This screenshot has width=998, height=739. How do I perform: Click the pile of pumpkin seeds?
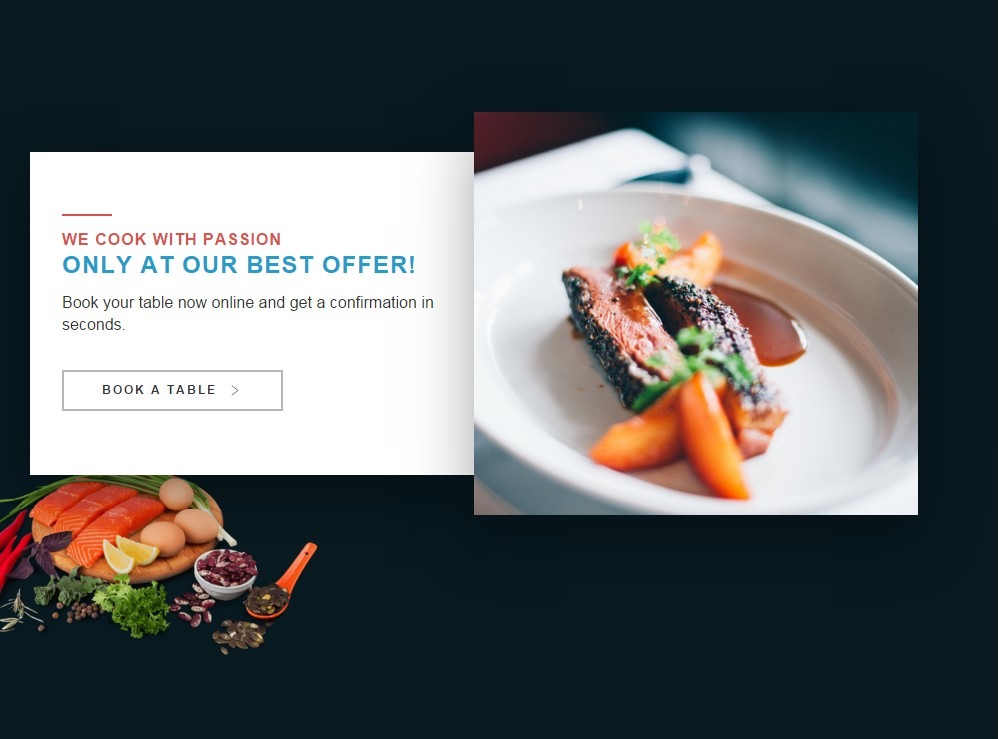point(240,635)
